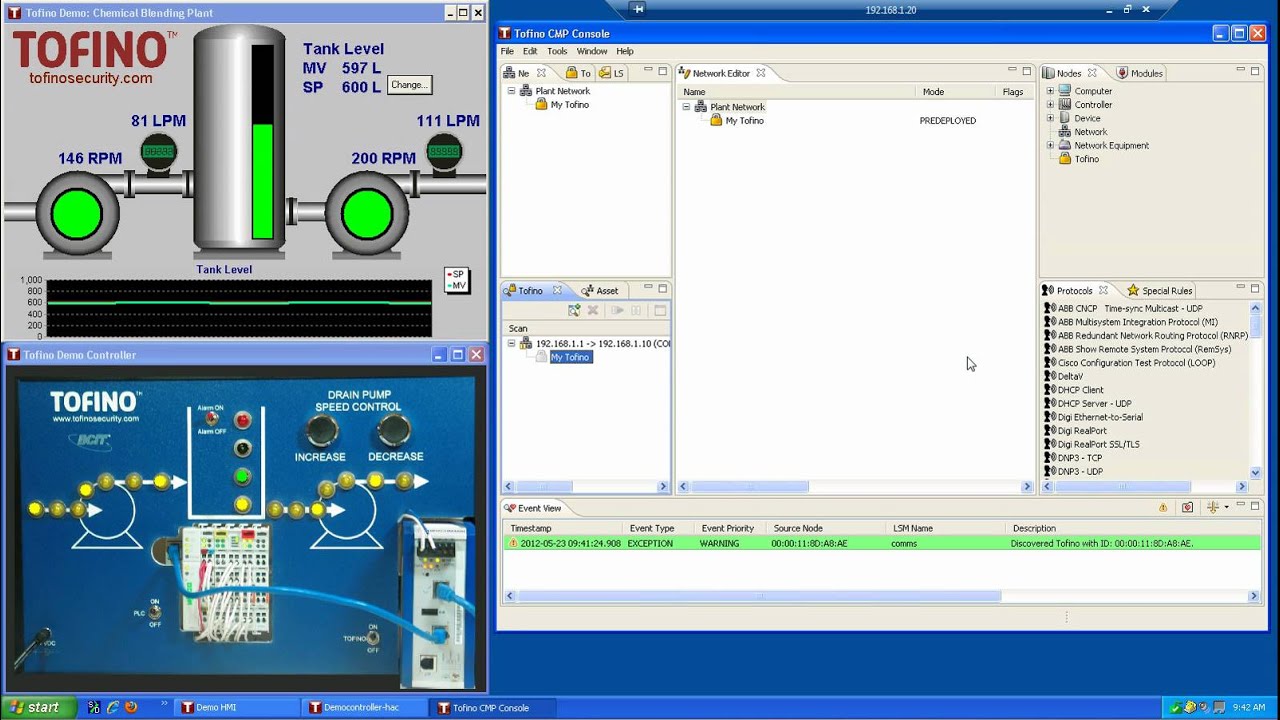Select the DeltaV protocol

(x=1063, y=377)
